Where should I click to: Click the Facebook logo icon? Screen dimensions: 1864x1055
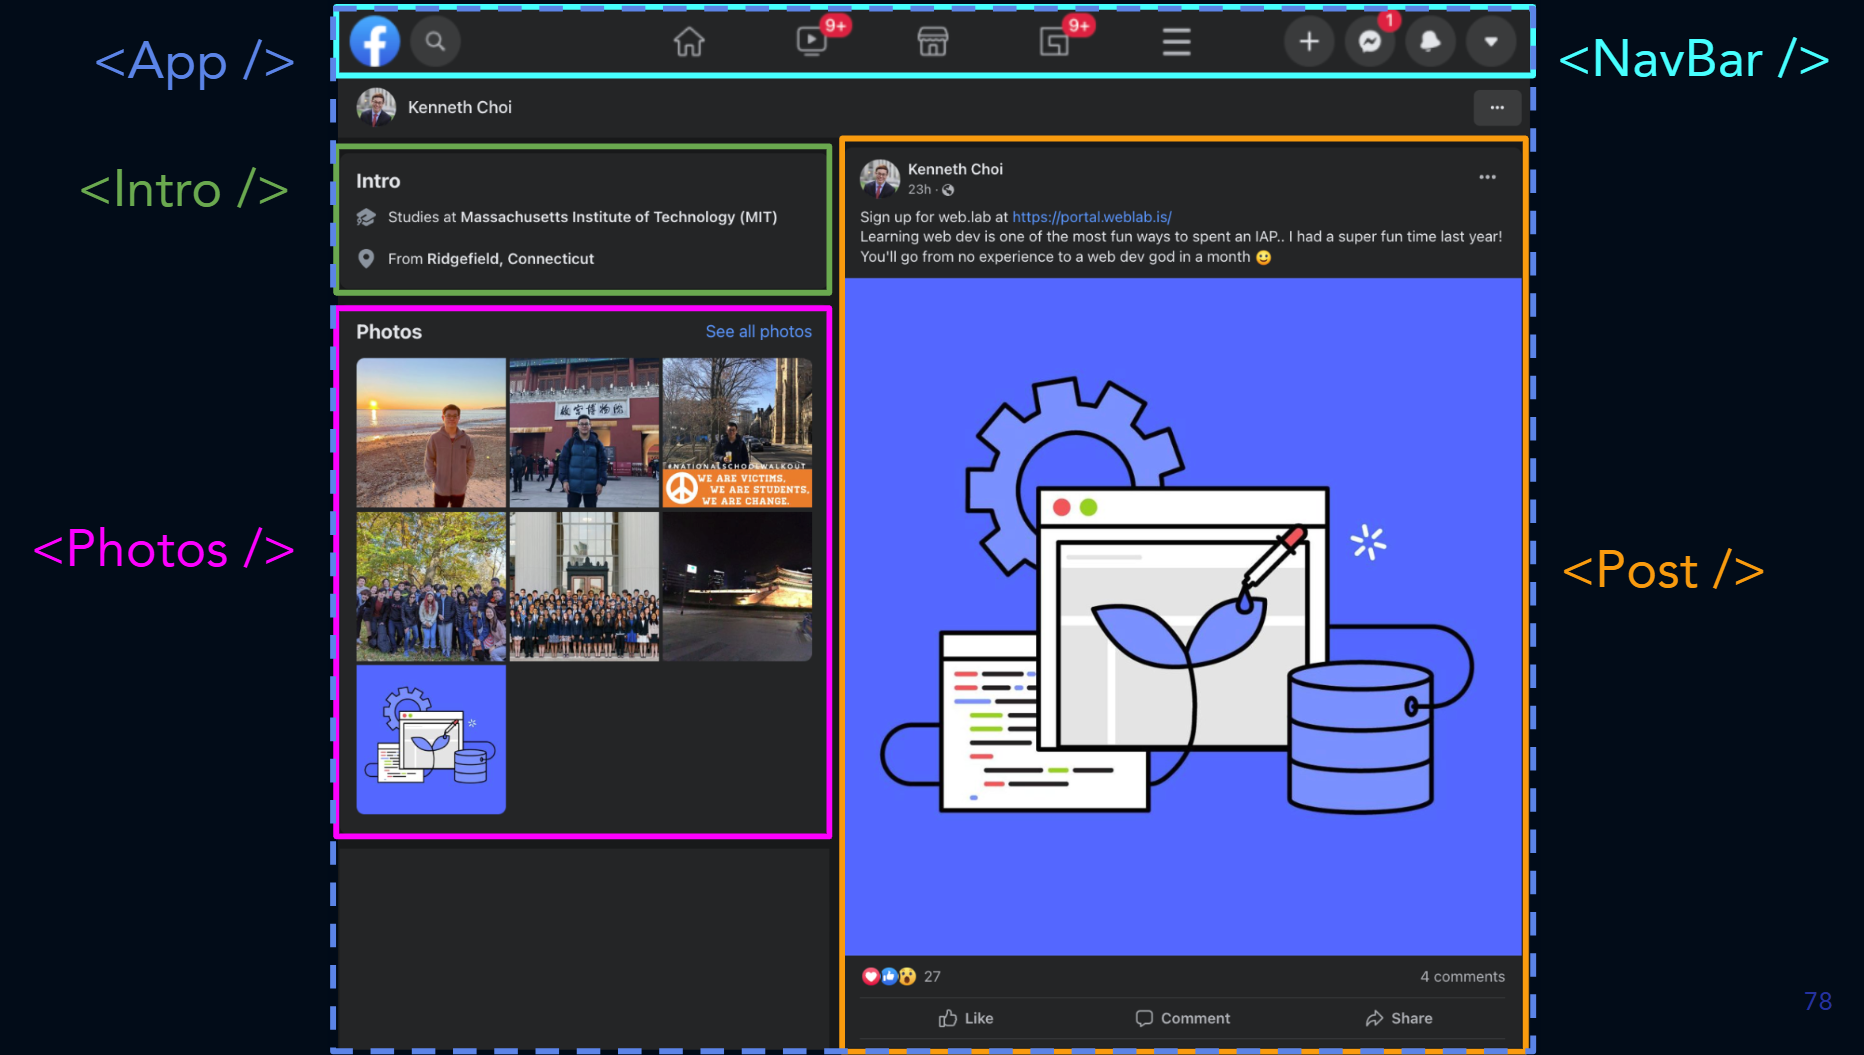[x=375, y=42]
